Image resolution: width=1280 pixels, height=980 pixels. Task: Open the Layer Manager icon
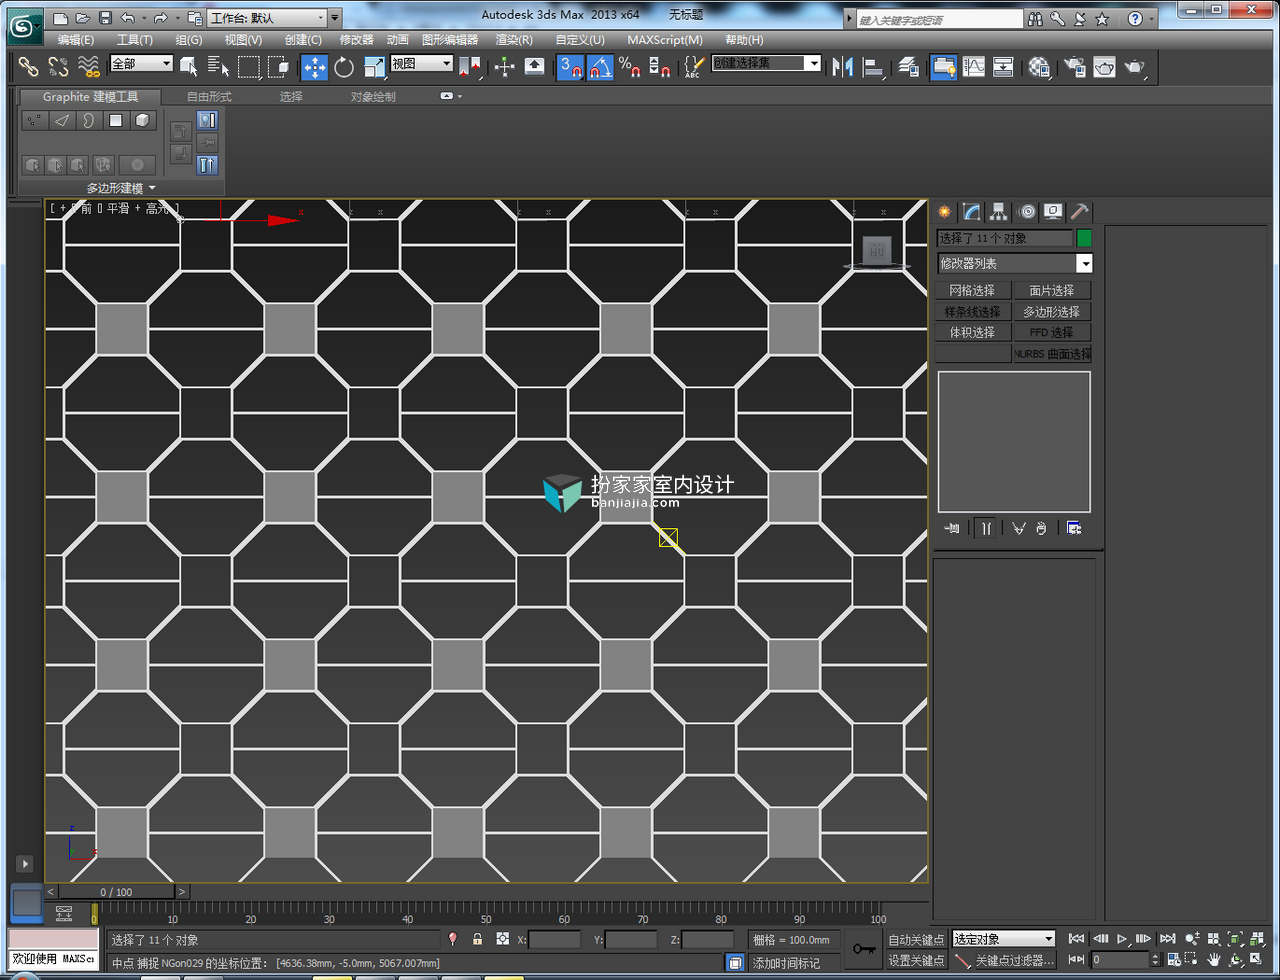point(909,67)
